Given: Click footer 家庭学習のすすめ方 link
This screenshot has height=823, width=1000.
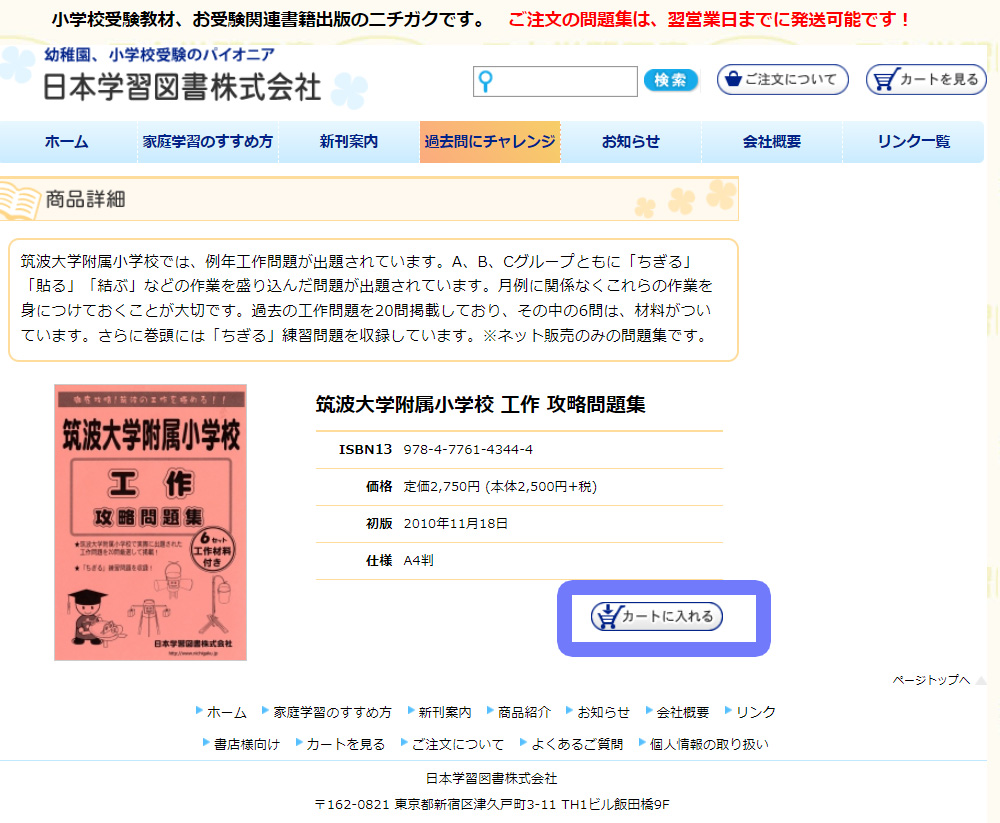Looking at the screenshot, I should [332, 713].
